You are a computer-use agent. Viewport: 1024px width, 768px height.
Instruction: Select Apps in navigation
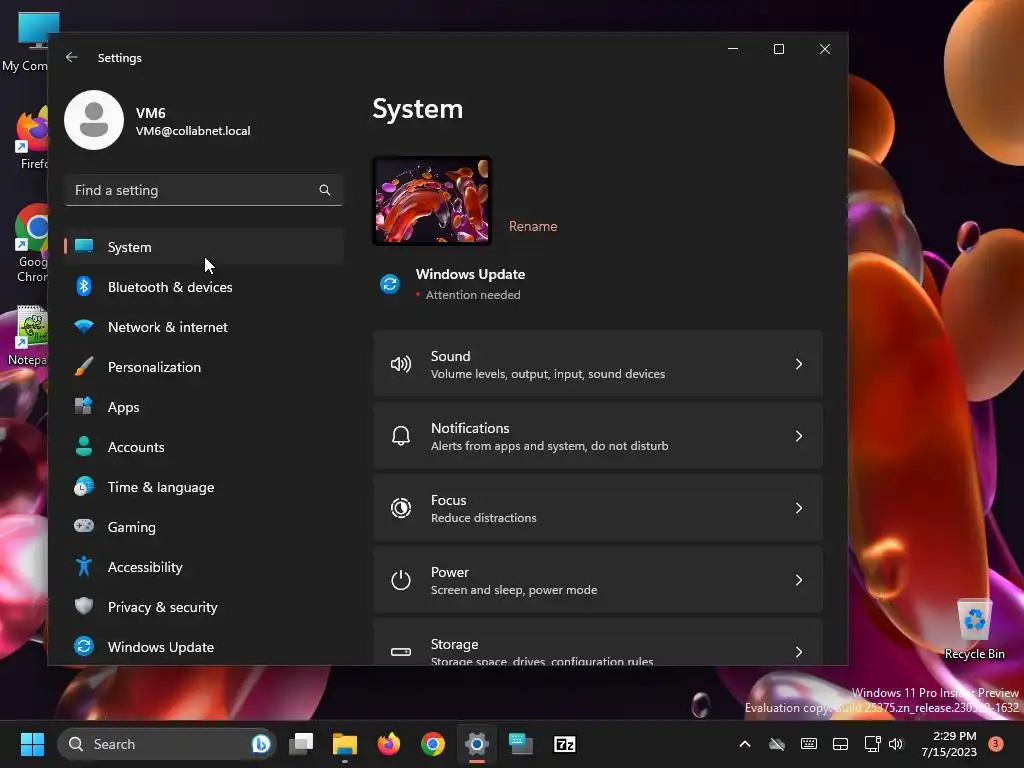point(204,407)
